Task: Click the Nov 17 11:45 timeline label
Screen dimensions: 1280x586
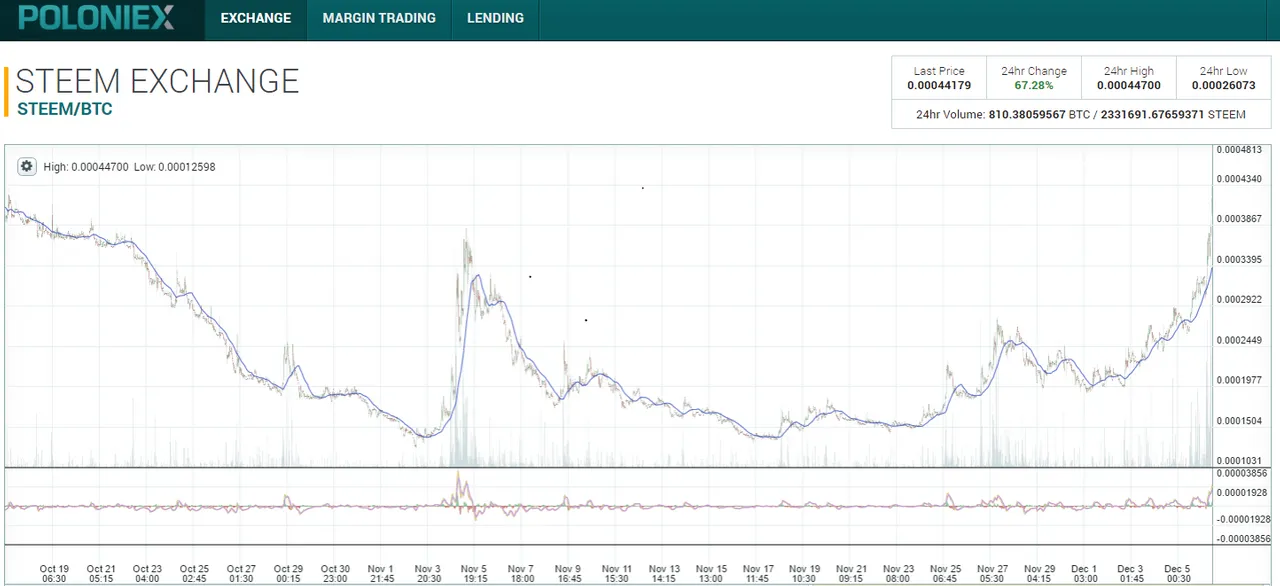Action: pyautogui.click(x=758, y=572)
